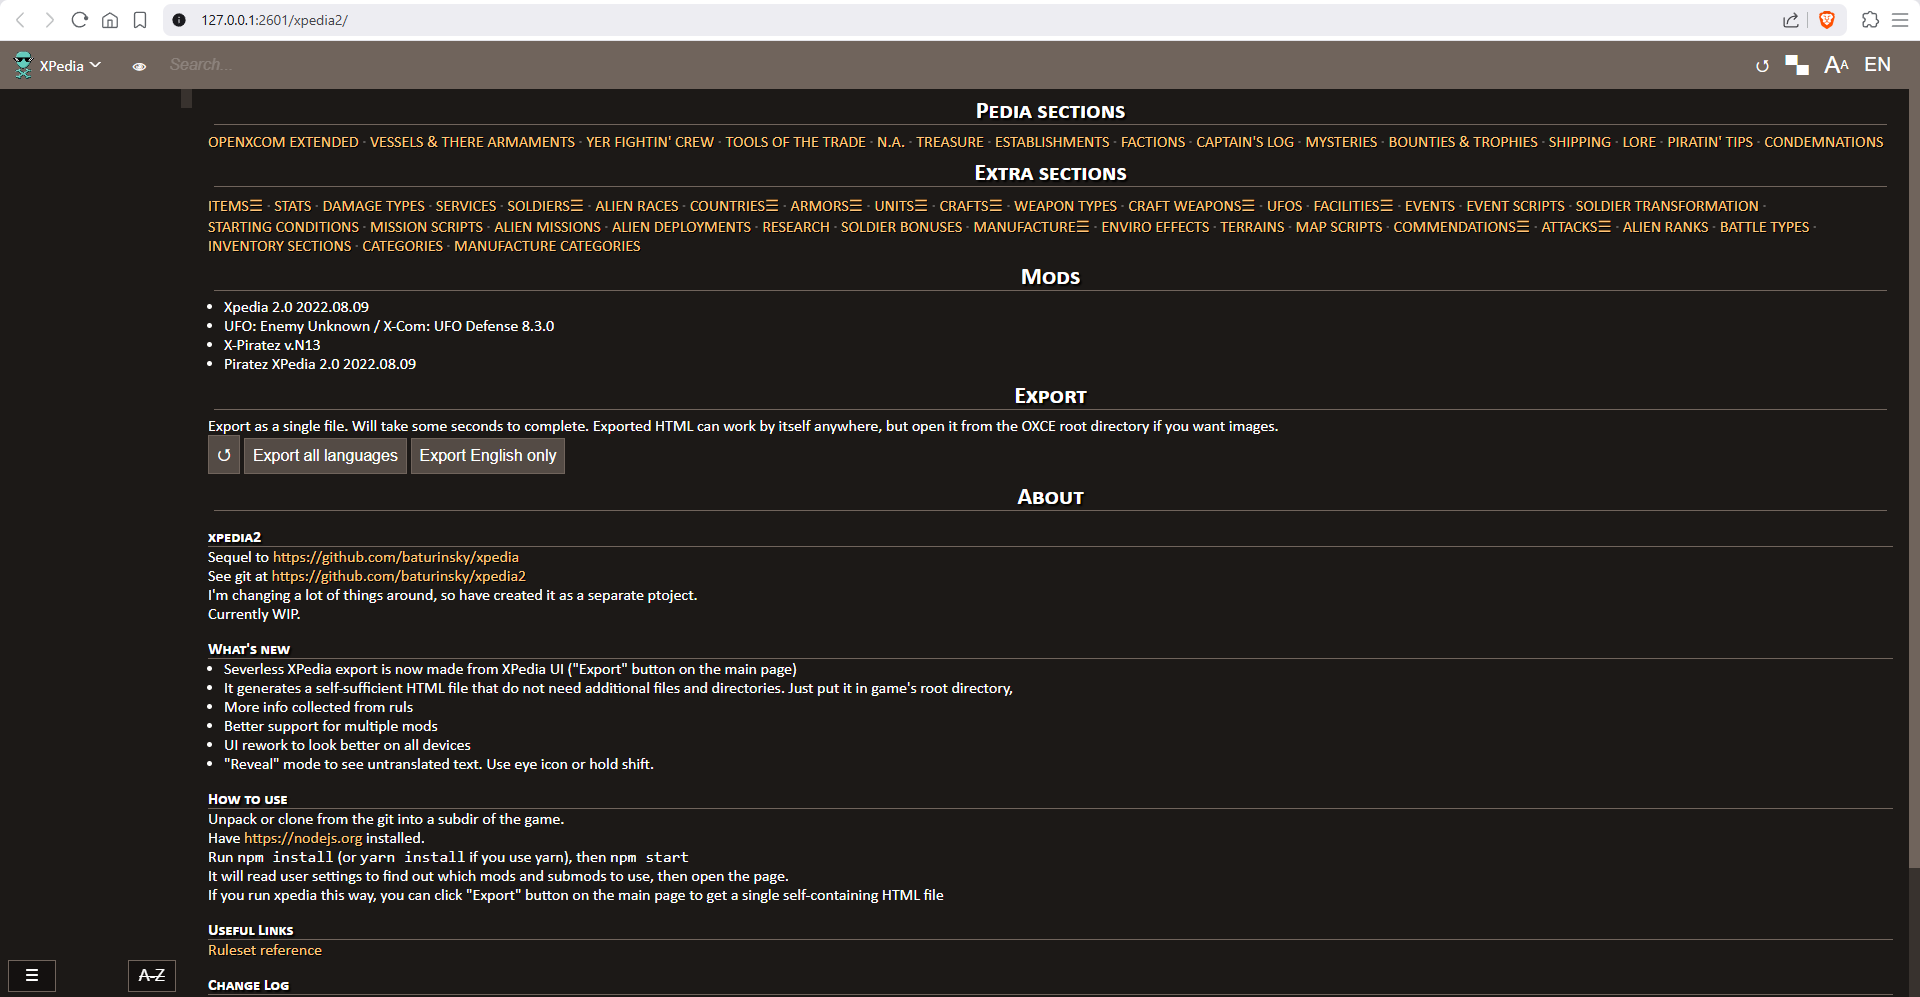Viewport: 1920px width, 997px height.
Task: Open github.com/baturinsky/xpedia link
Action: pos(396,557)
